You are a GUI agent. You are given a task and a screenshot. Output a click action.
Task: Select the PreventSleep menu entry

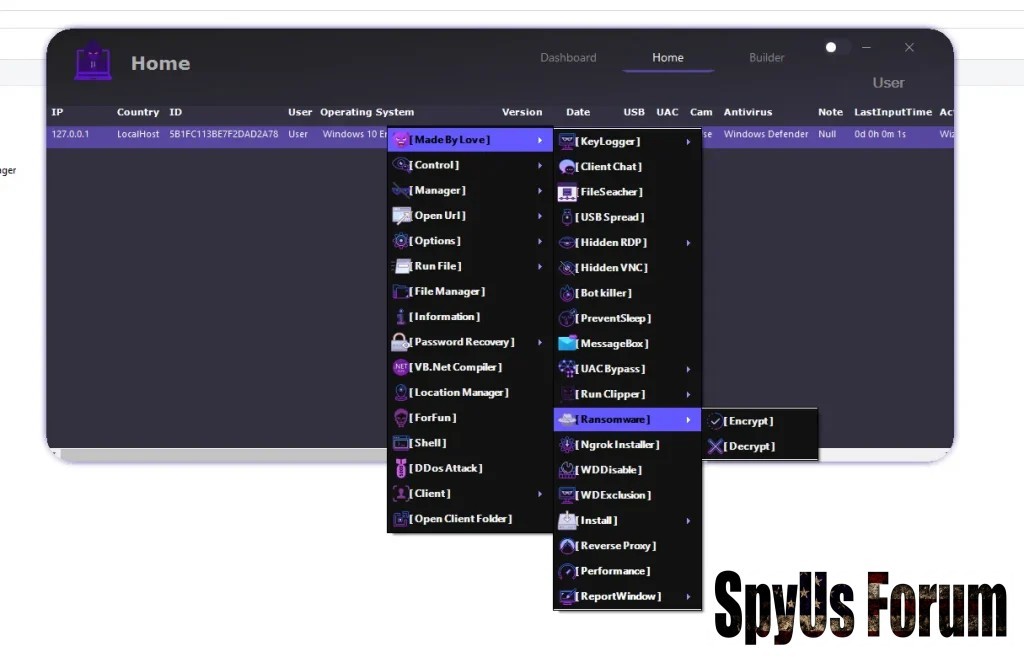pyautogui.click(x=615, y=318)
